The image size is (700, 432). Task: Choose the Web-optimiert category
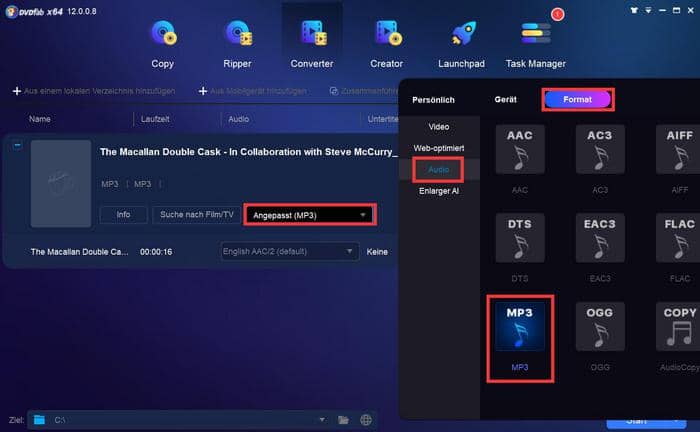tap(439, 148)
